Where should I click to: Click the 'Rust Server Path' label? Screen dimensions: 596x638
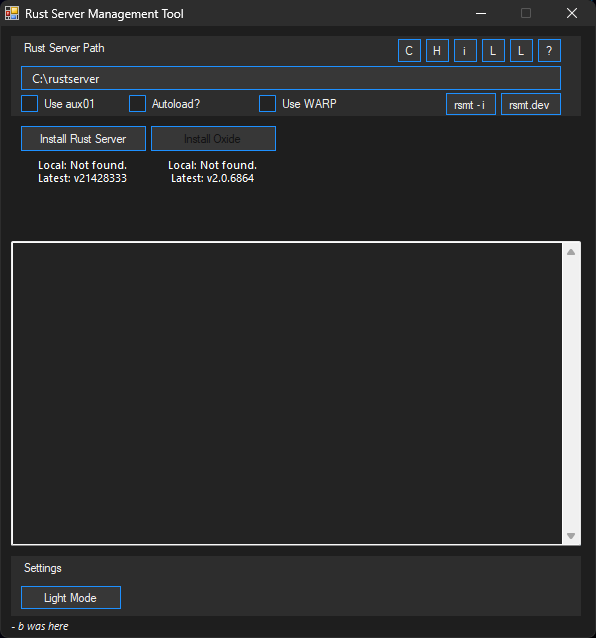coord(64,48)
